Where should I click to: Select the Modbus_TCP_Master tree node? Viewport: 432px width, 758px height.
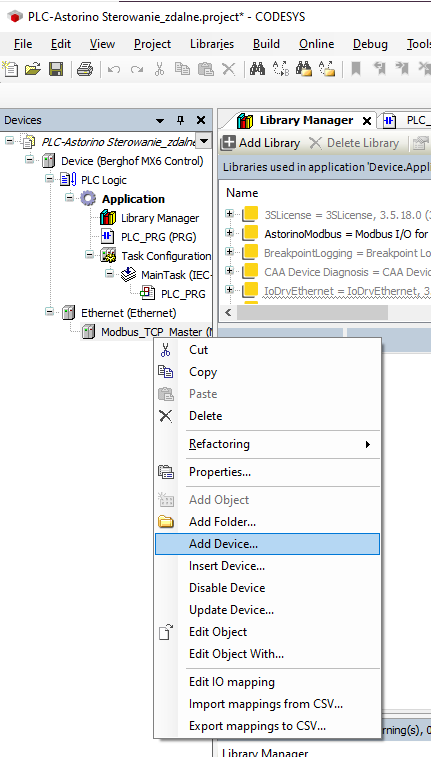(156, 332)
